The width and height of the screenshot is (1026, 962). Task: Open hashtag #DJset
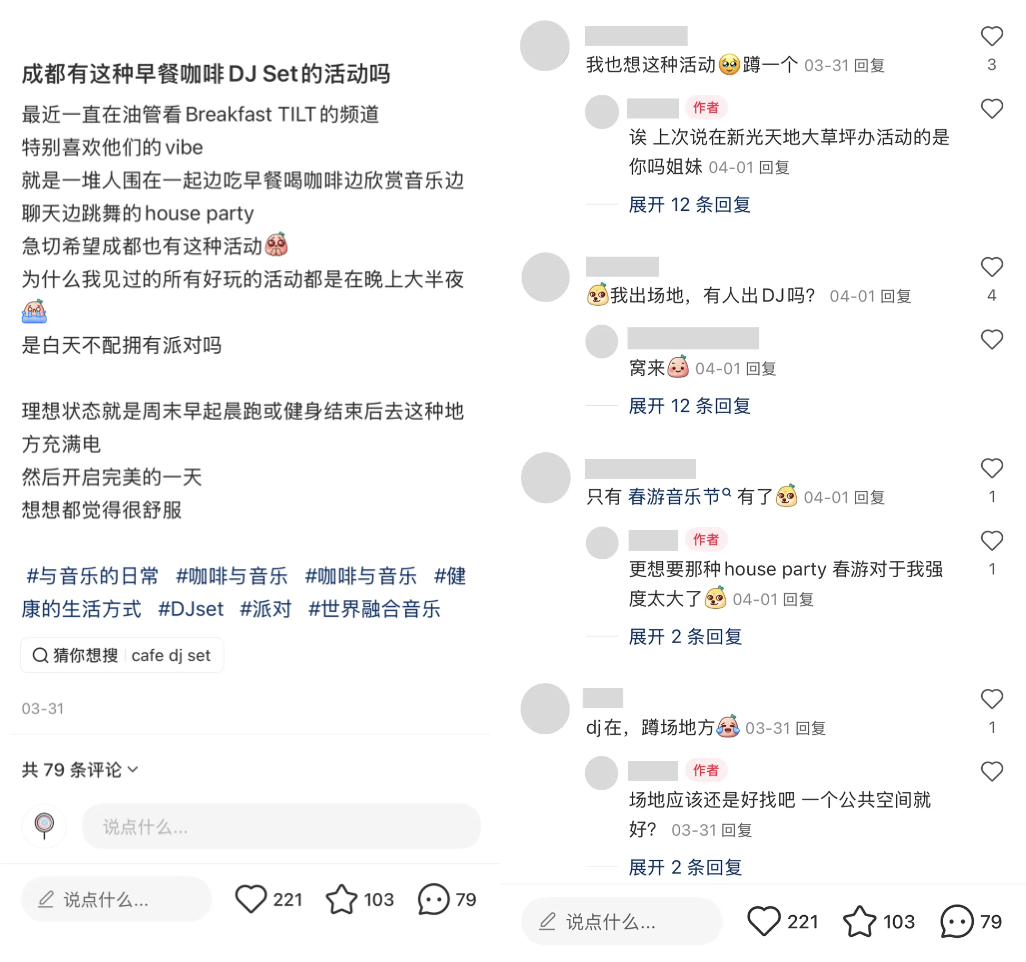tap(191, 609)
